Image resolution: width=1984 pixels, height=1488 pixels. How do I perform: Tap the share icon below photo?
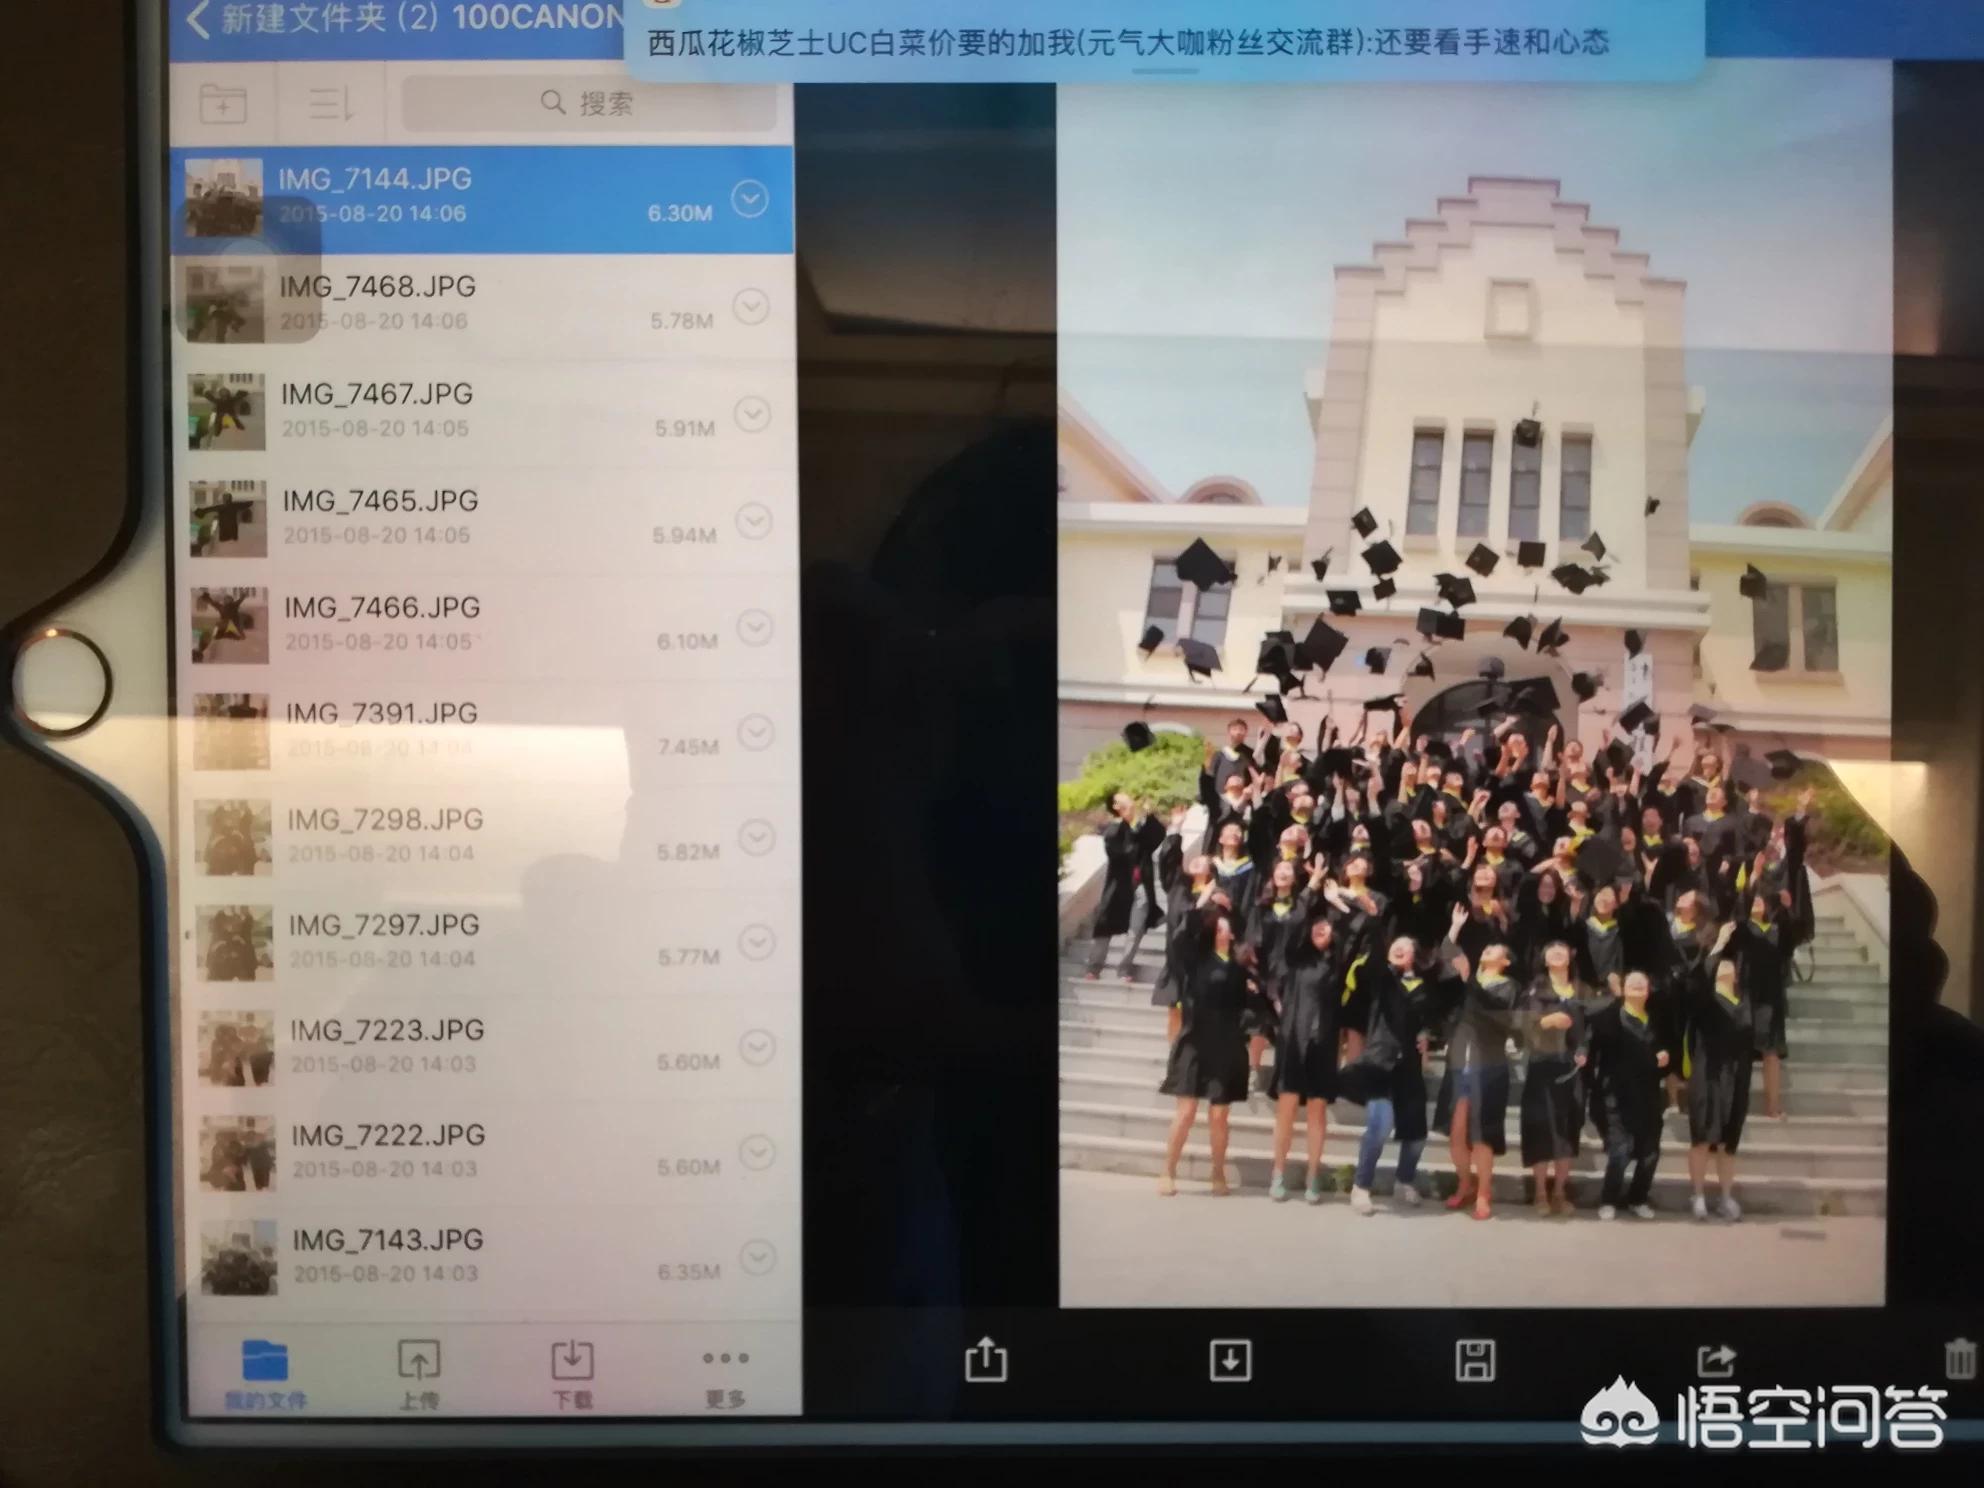pos(986,1360)
